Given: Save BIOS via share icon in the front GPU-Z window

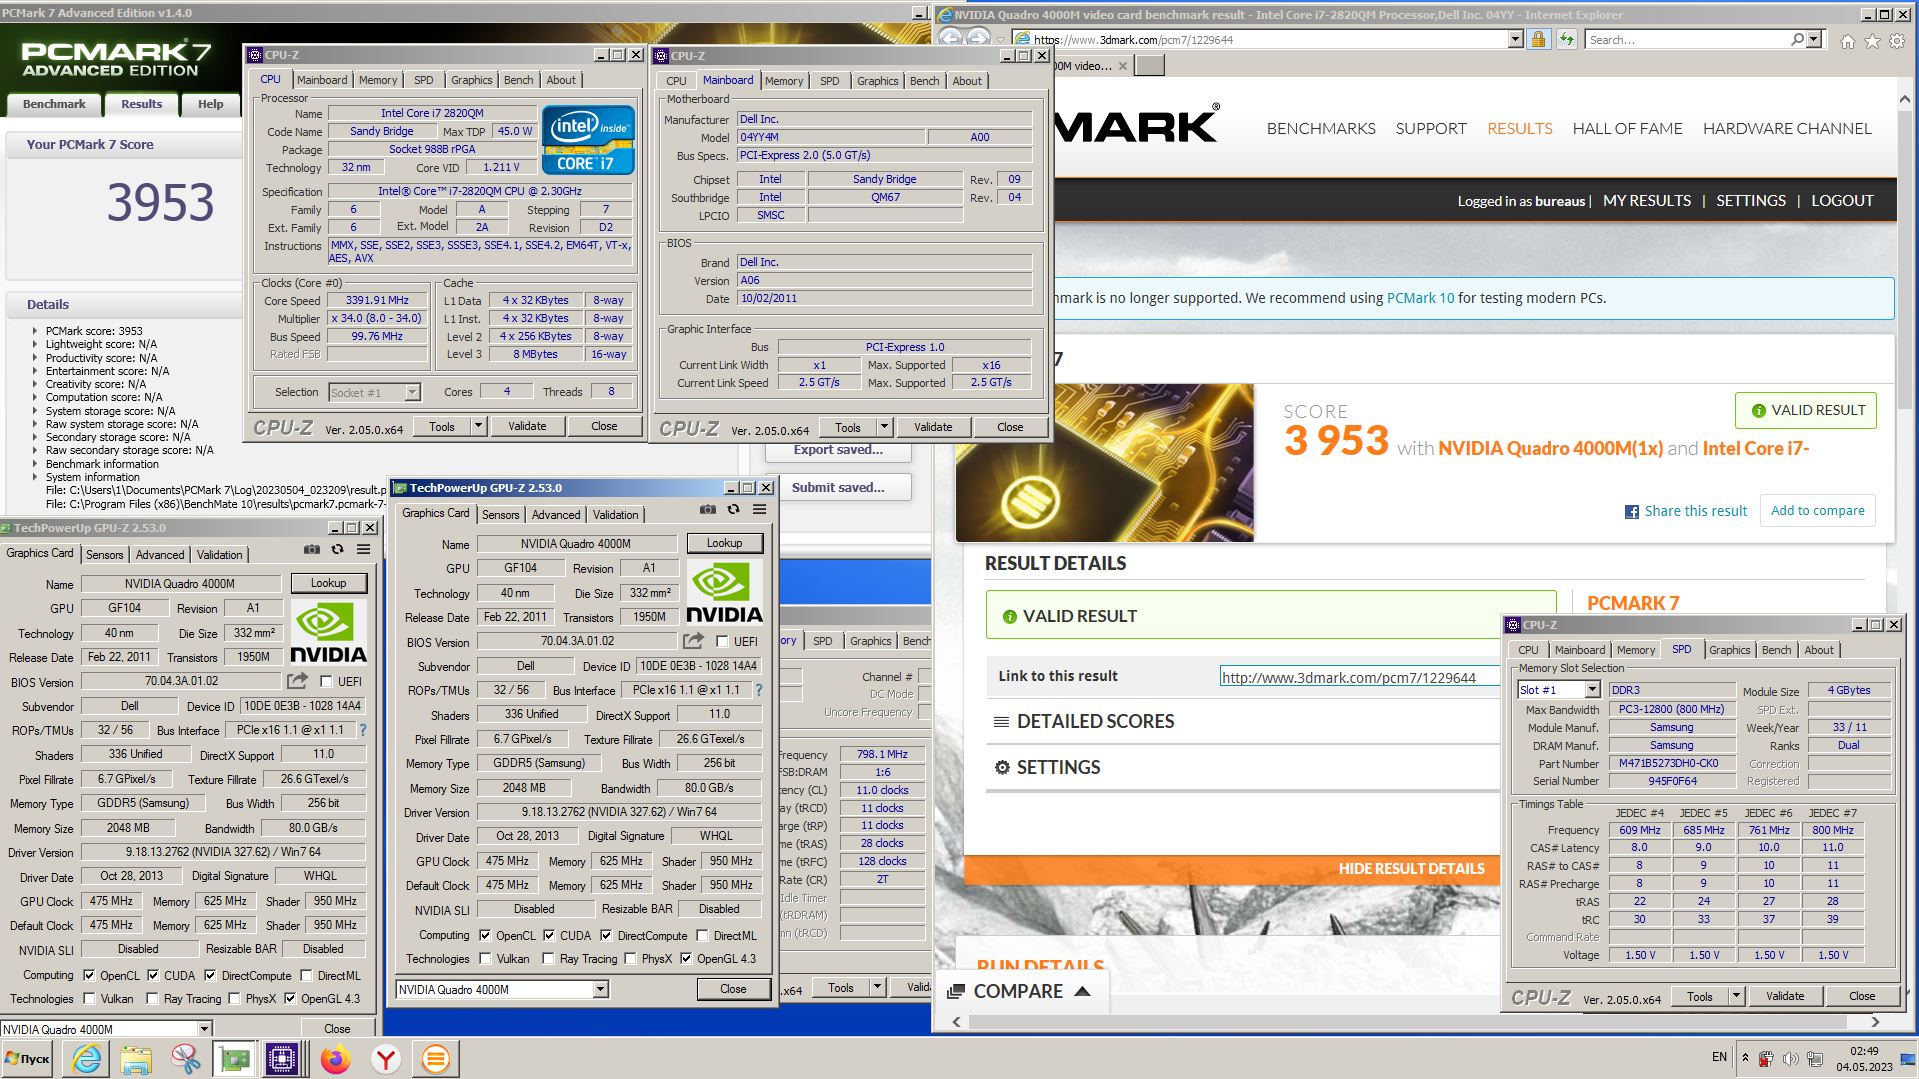Looking at the screenshot, I should (x=693, y=641).
